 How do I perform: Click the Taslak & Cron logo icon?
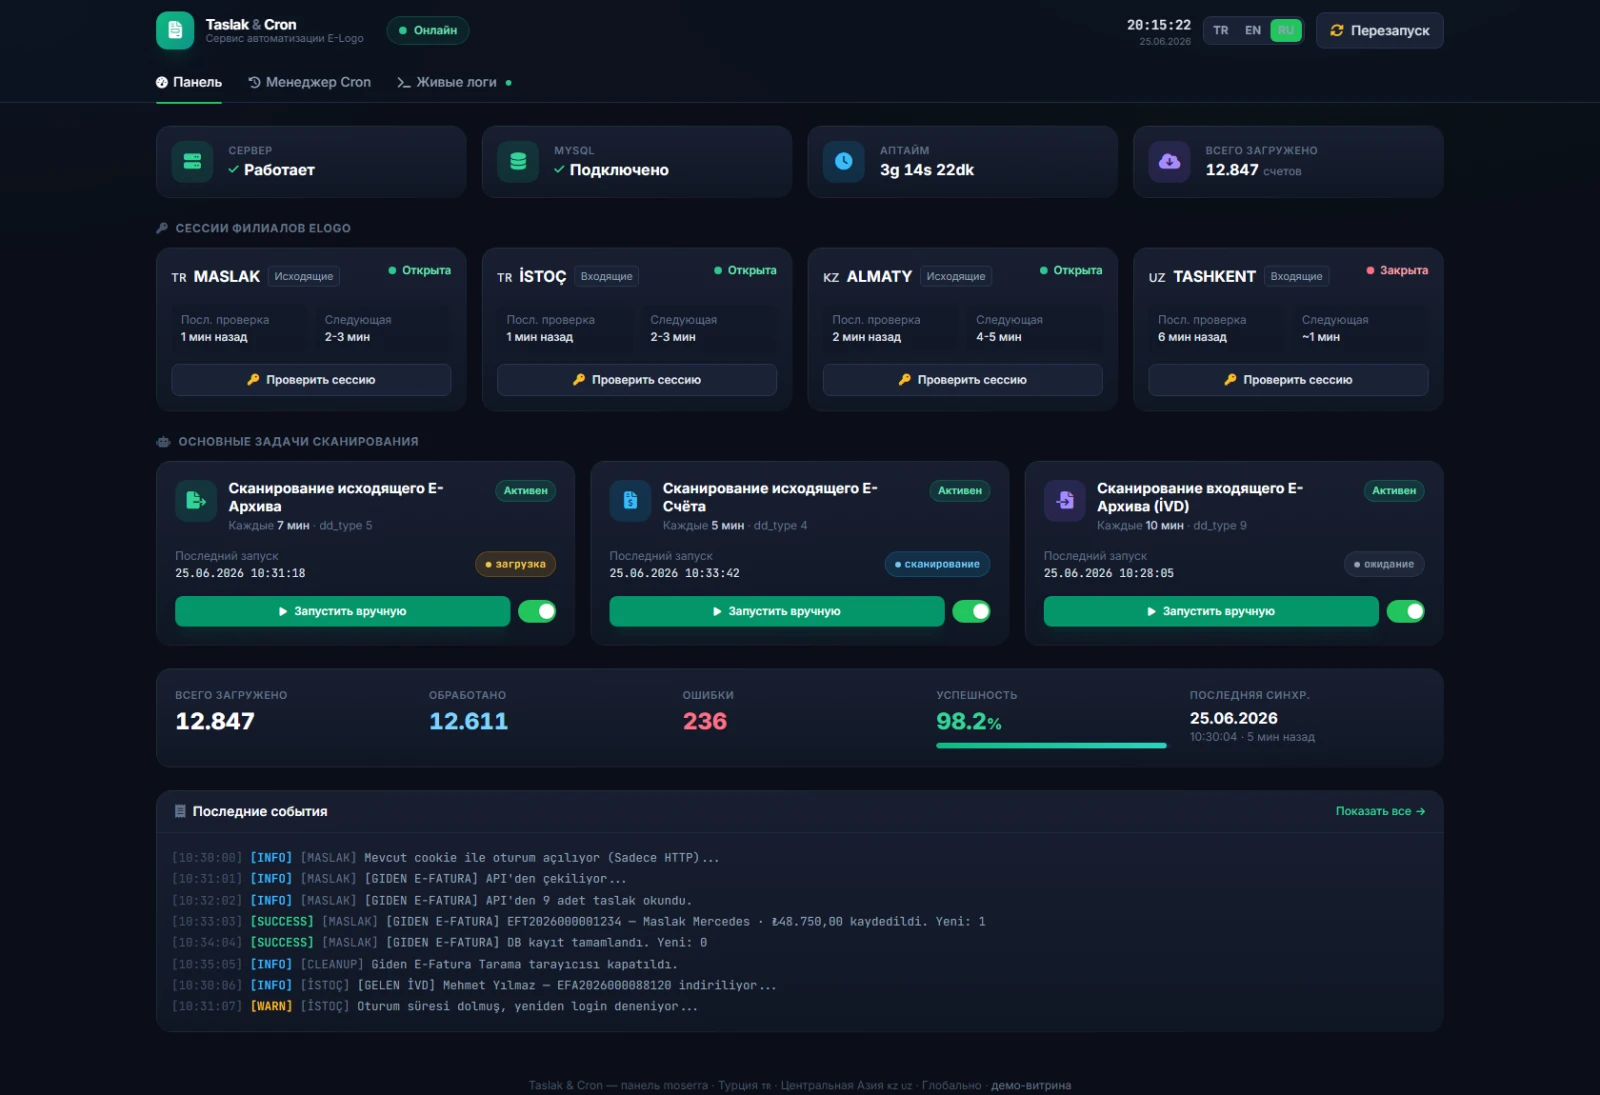(x=175, y=31)
